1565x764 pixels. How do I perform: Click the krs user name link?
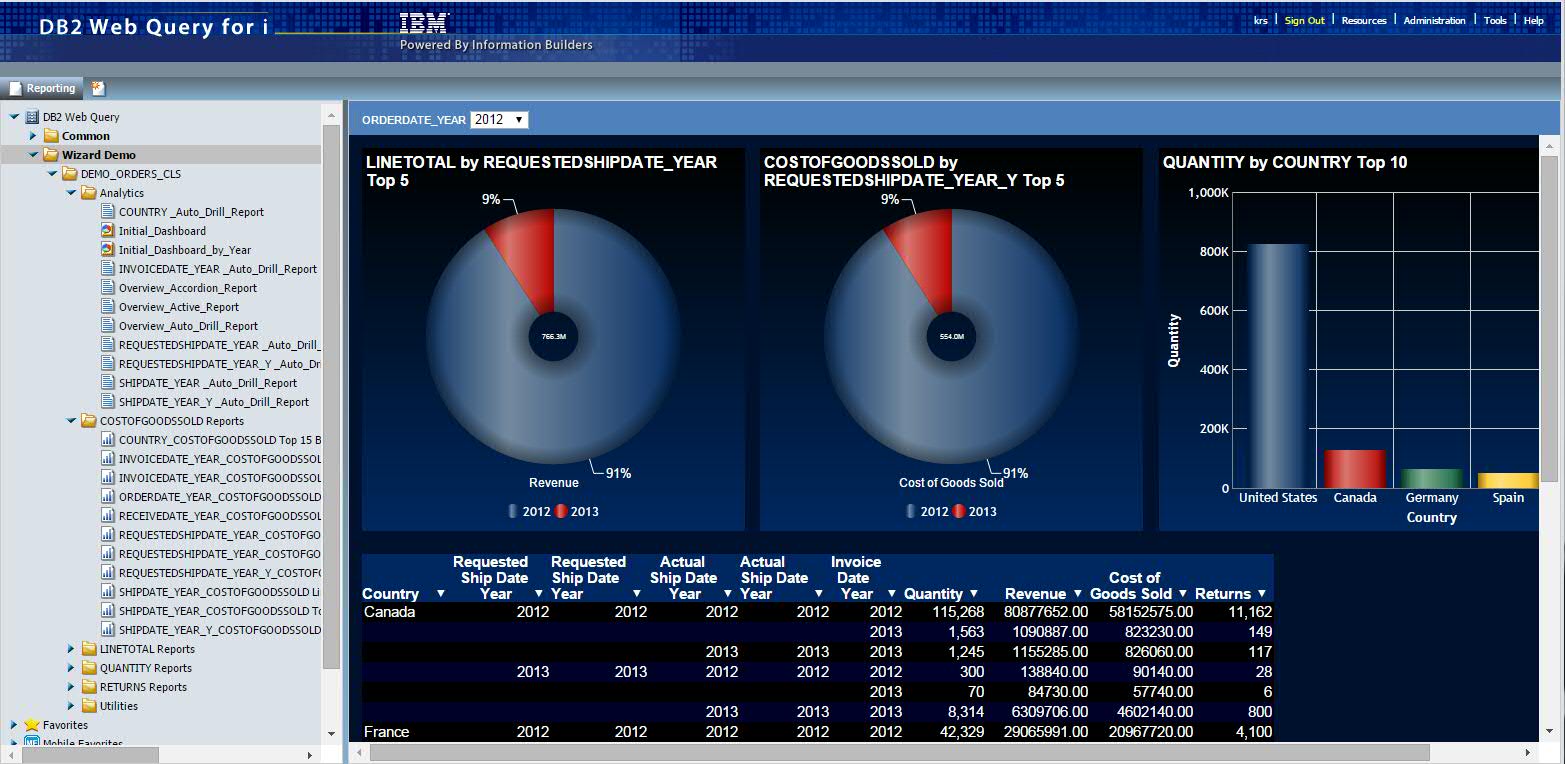(1261, 21)
